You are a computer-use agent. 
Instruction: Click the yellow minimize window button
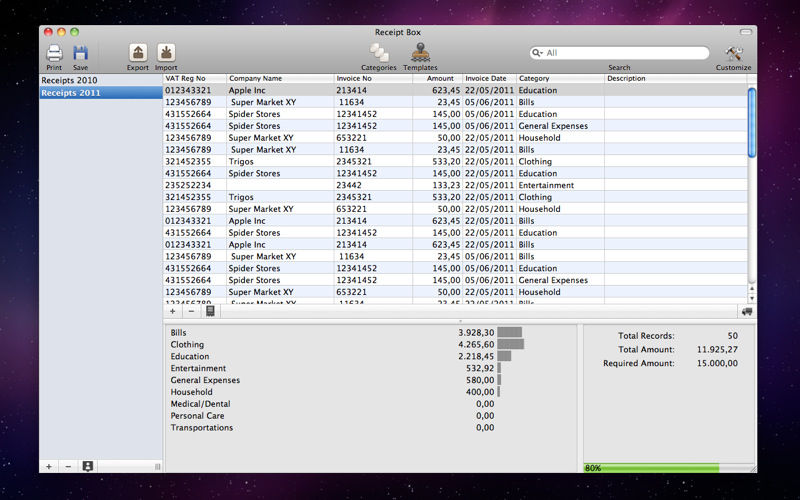click(61, 32)
